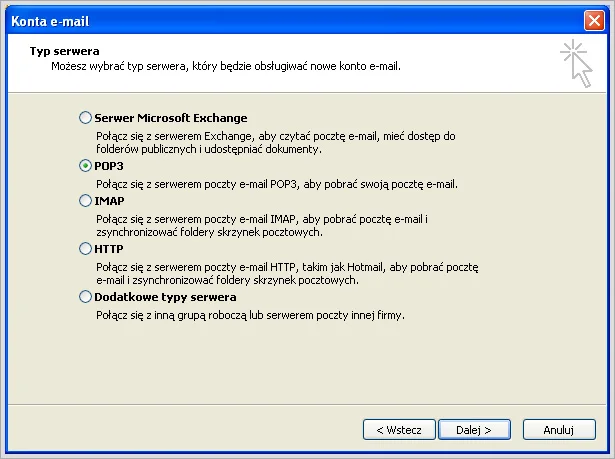Screen dimensions: 615x459
Task: Click the HTTP Hotmail description text
Action: [x=287, y=273]
